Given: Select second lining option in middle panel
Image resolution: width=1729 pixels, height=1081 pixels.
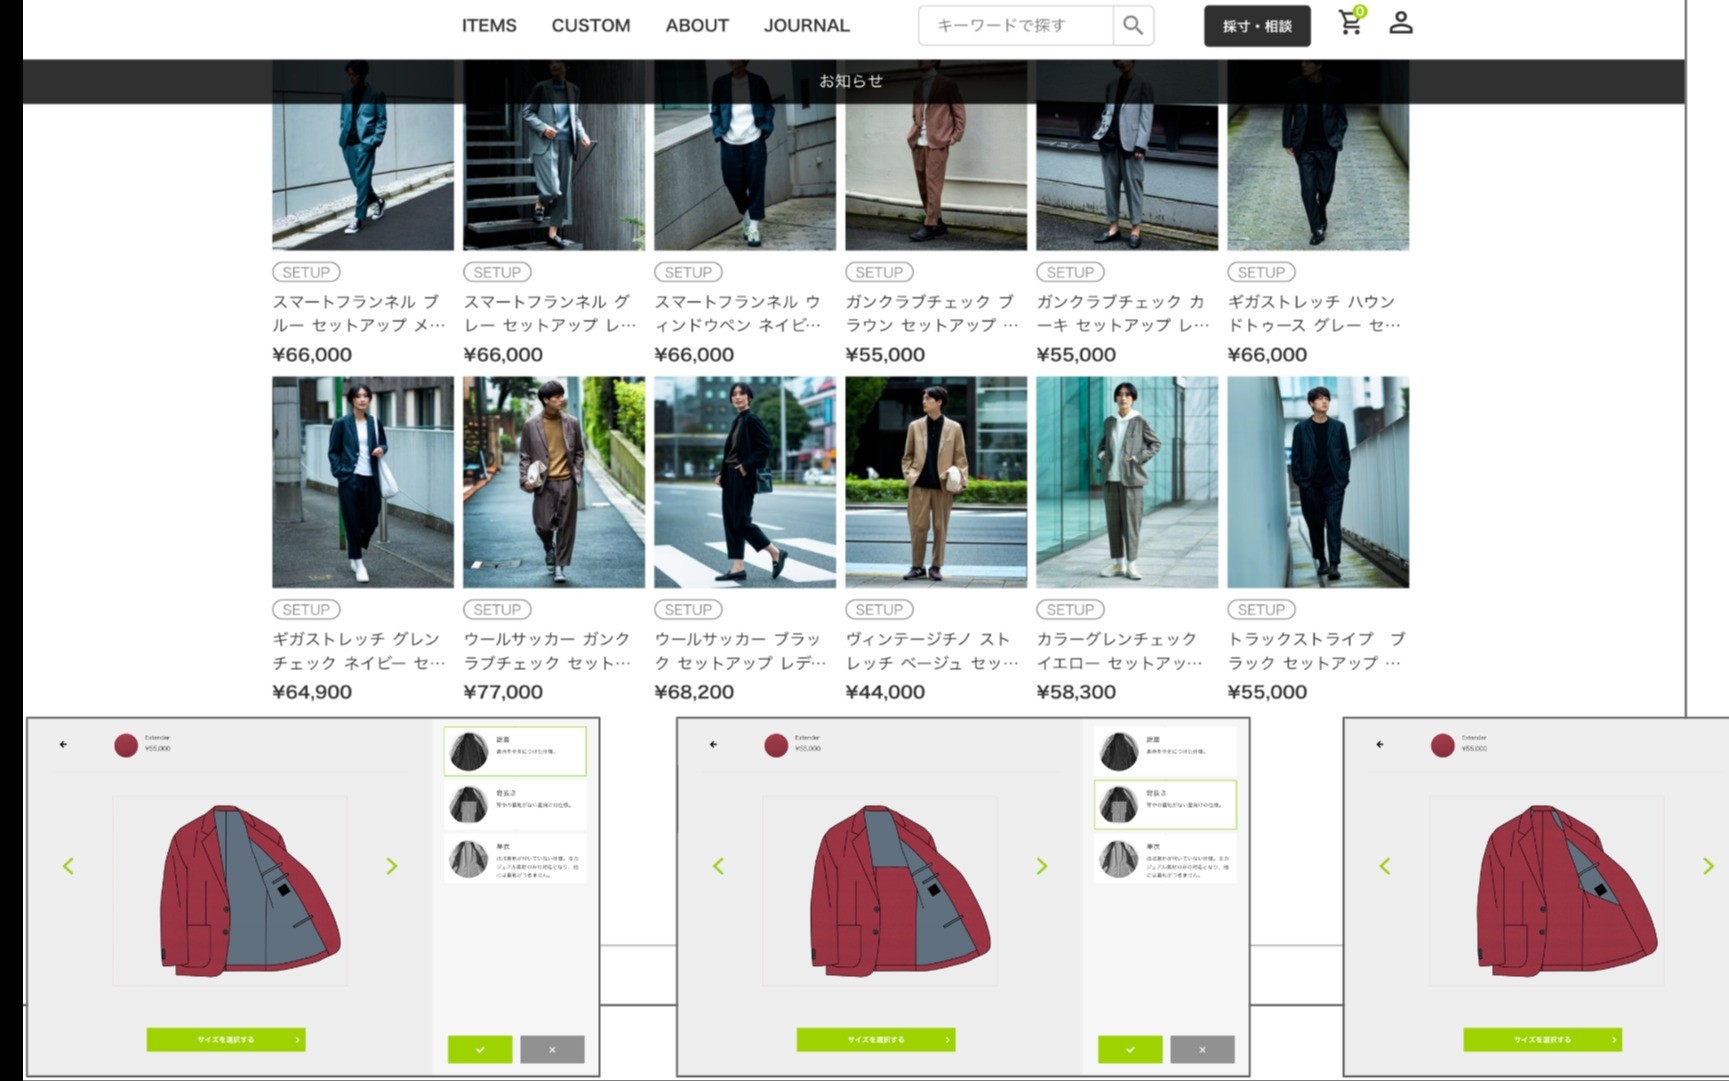Looking at the screenshot, I should point(1165,804).
